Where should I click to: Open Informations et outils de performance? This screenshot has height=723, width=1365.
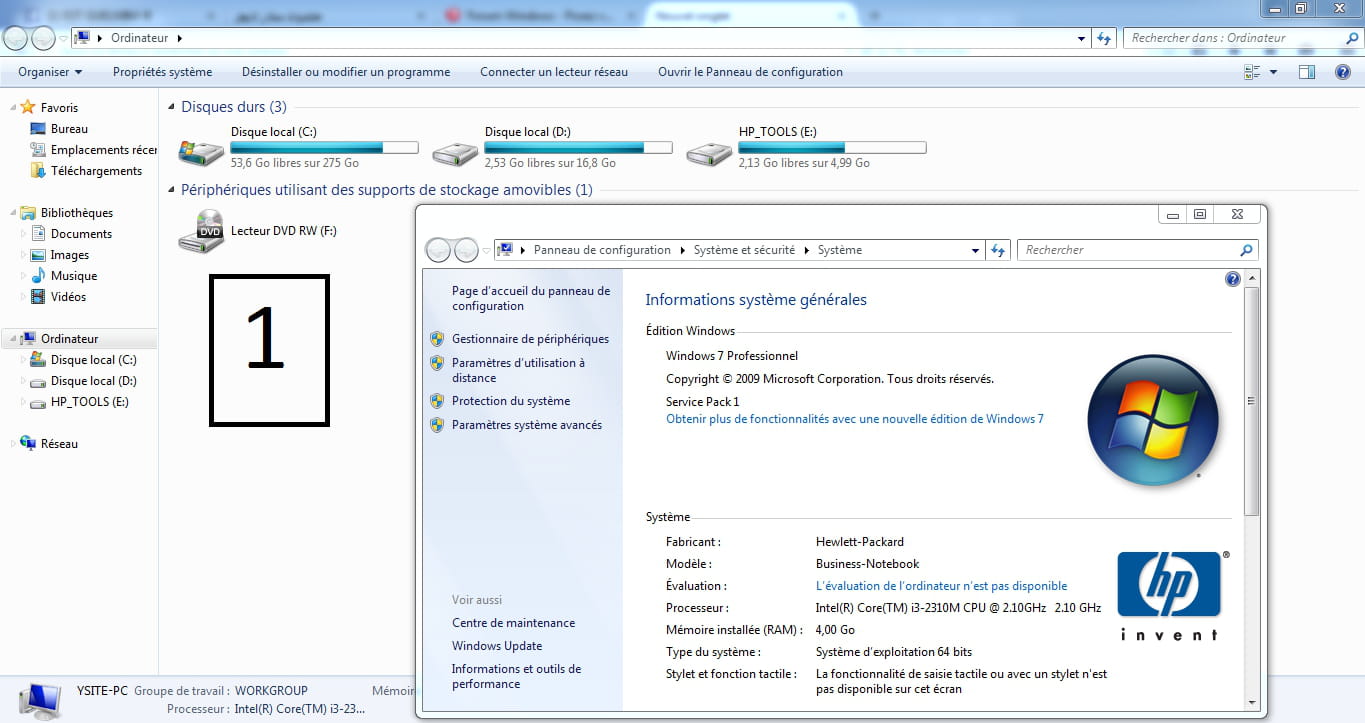tap(516, 676)
